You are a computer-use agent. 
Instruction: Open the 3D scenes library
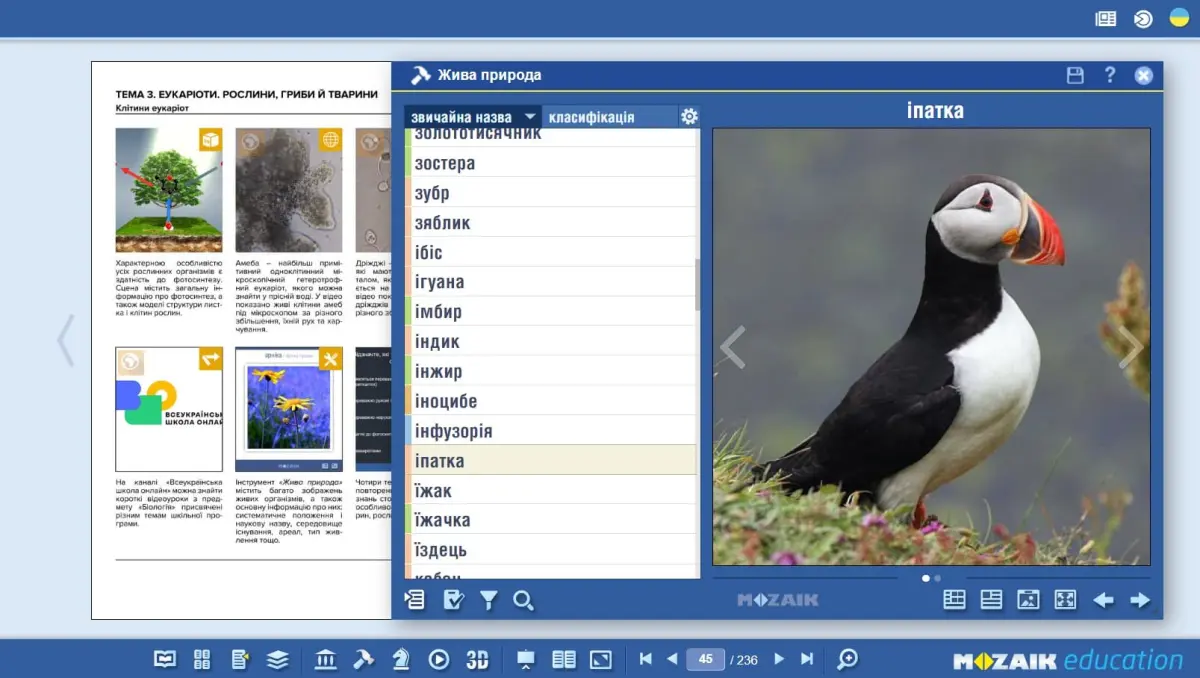click(x=477, y=660)
